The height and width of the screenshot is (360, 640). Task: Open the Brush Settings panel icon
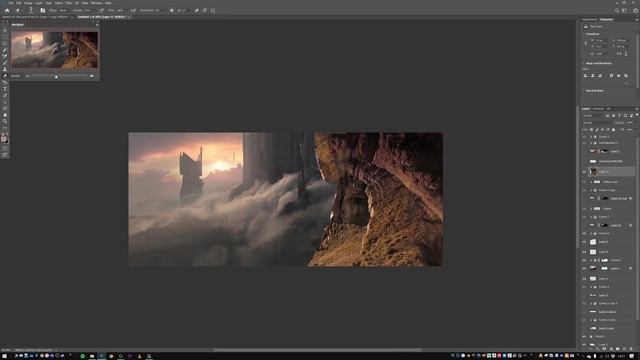(42, 10)
